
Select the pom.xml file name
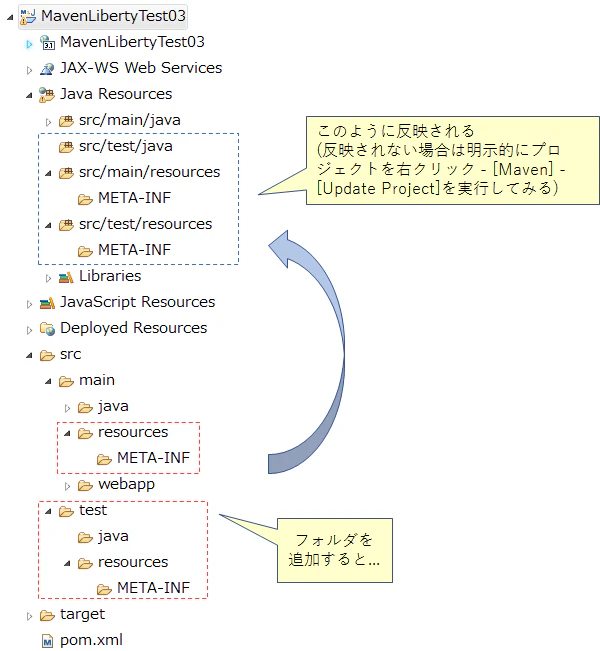91,640
